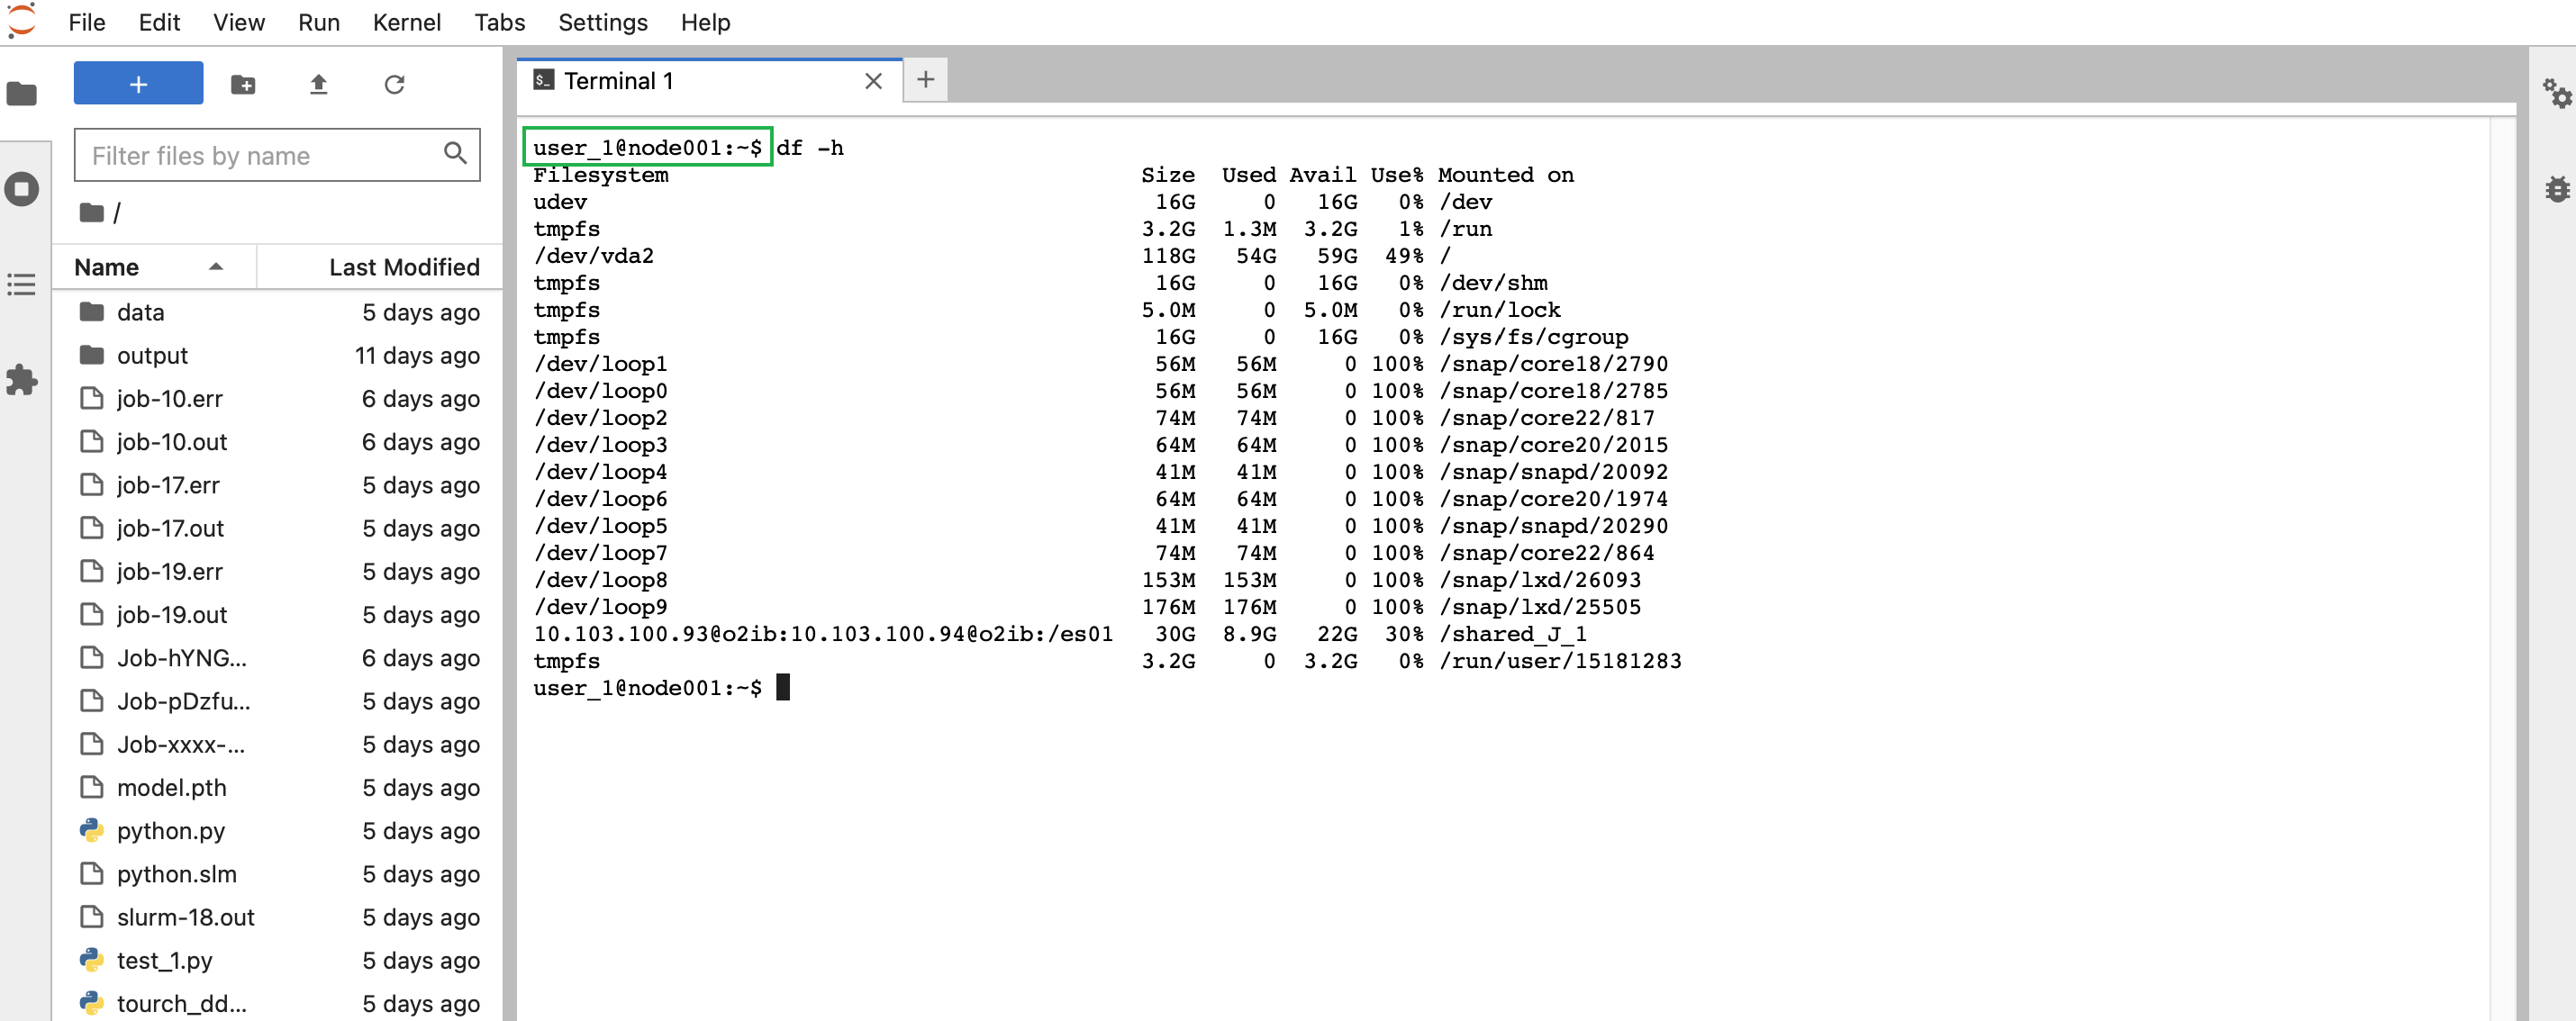Open the Run menu

pyautogui.click(x=319, y=22)
